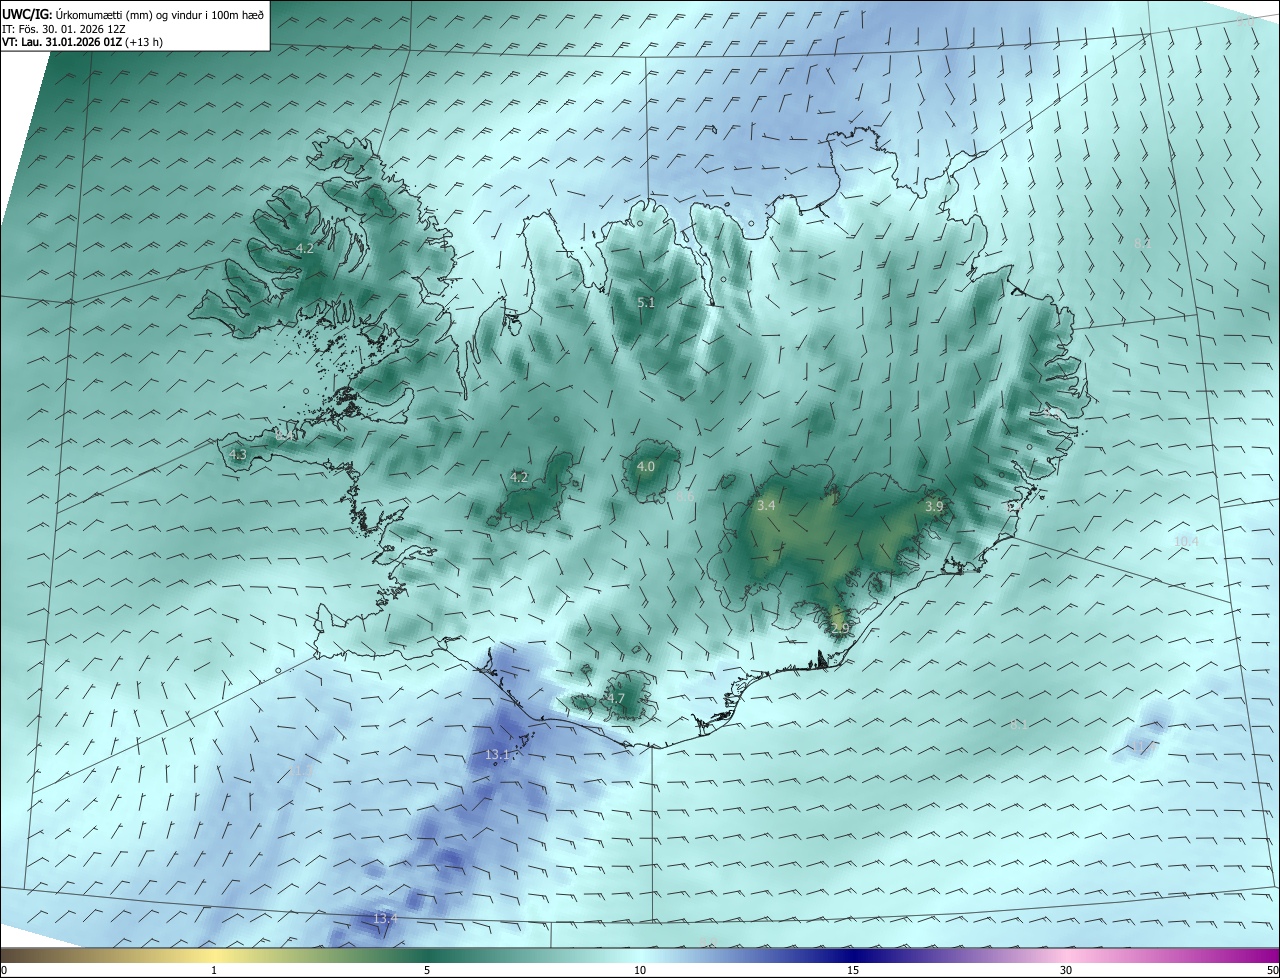Click the colorbar tick label 30

(1066, 970)
